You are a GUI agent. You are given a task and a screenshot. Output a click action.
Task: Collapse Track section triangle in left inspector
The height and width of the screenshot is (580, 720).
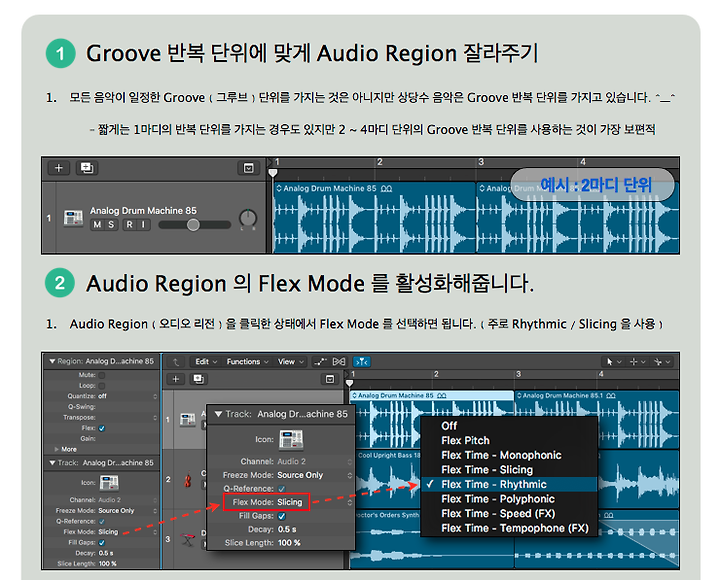coord(52,463)
